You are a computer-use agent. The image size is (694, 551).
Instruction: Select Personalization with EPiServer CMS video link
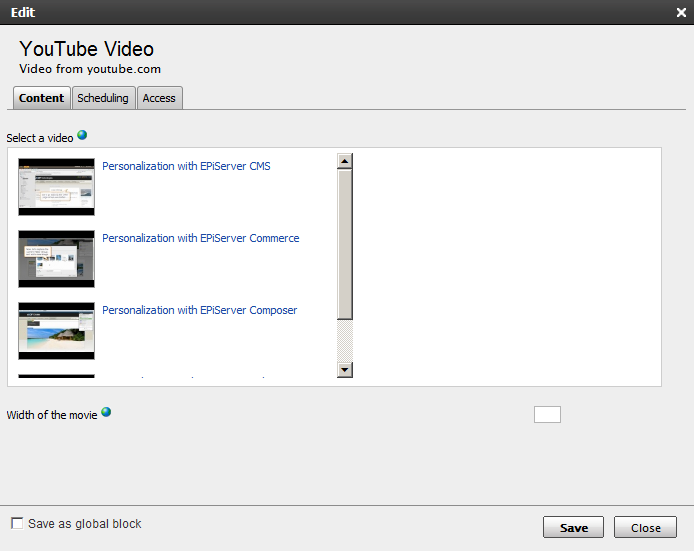click(x=186, y=166)
